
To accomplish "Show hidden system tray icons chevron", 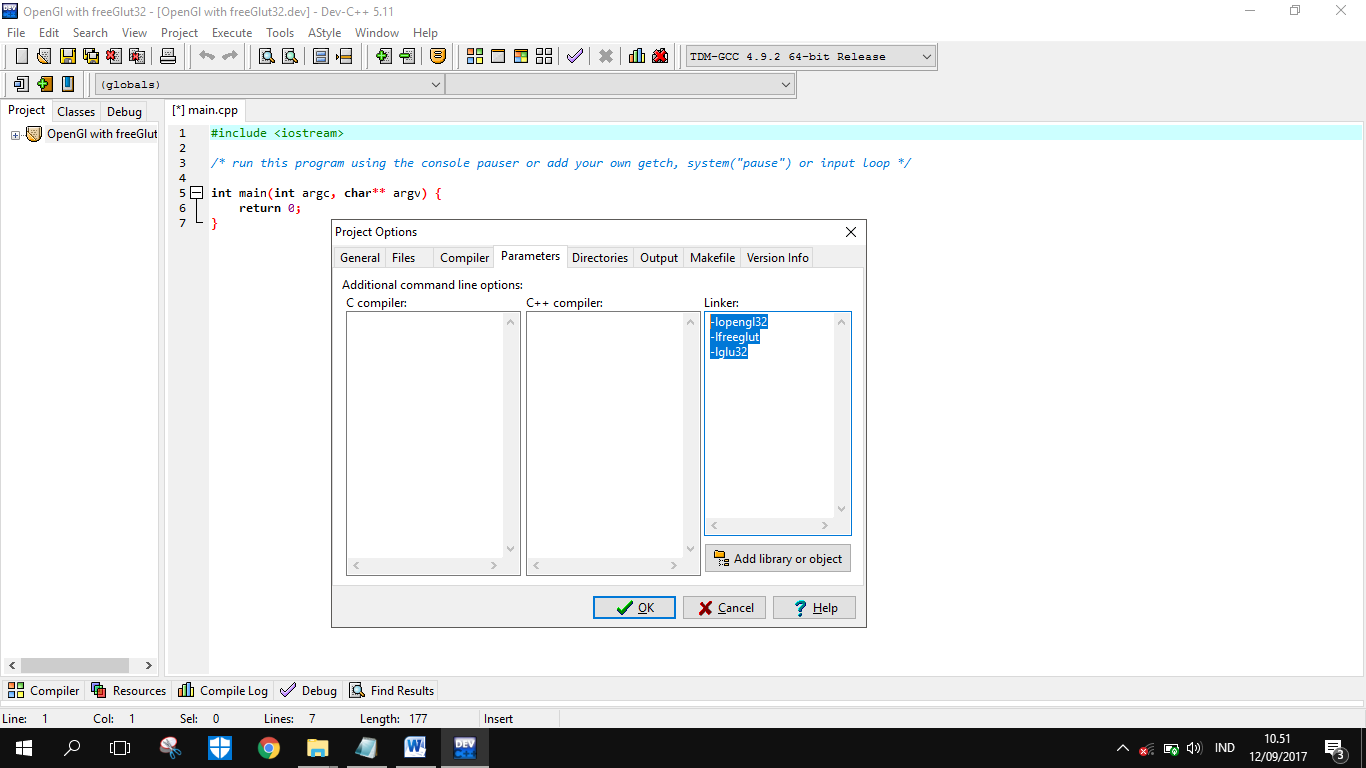I will tap(1122, 748).
